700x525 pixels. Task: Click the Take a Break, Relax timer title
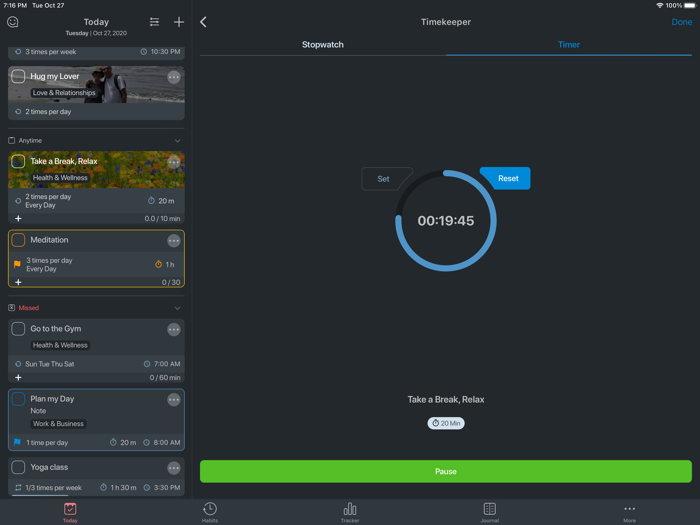[x=446, y=400]
